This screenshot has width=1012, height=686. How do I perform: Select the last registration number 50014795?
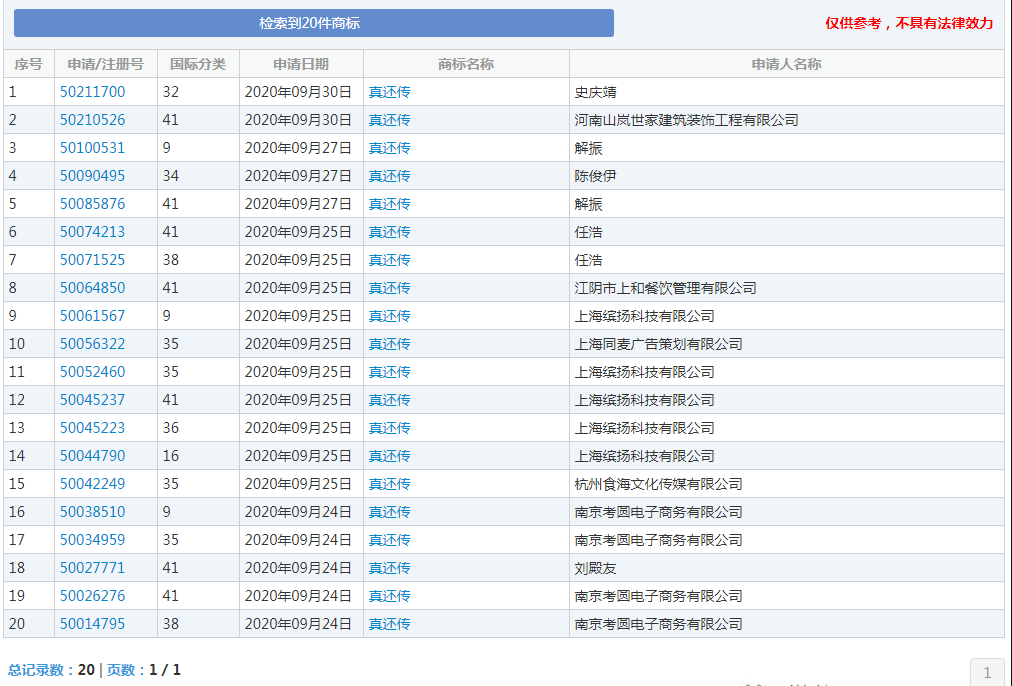pos(92,624)
